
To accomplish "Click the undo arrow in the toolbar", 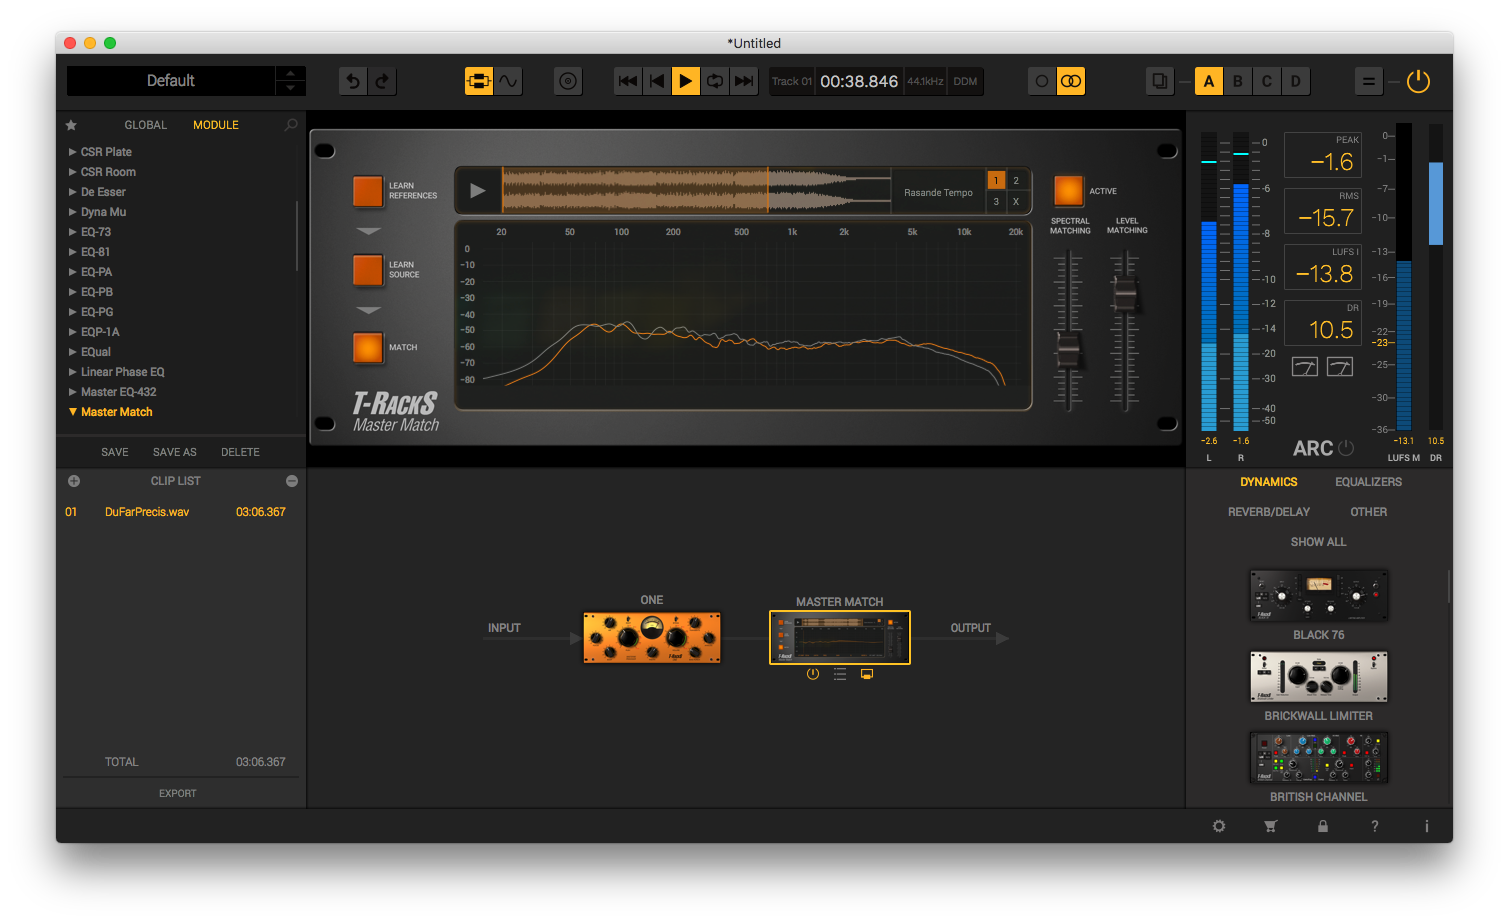I will click(x=353, y=81).
